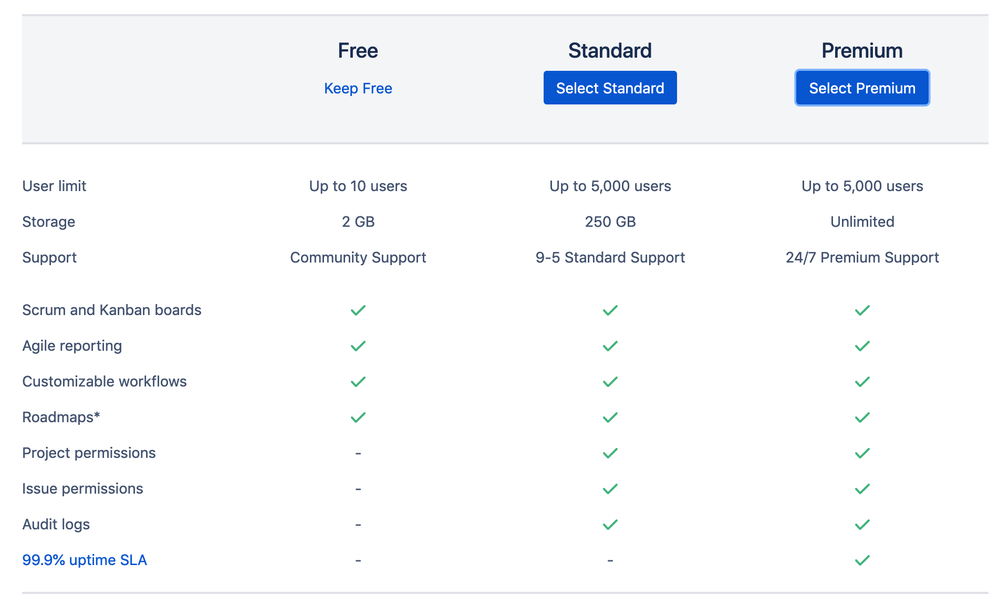Image resolution: width=999 pixels, height=607 pixels.
Task: Click Free plan Roadmaps checkmark
Action: [358, 417]
